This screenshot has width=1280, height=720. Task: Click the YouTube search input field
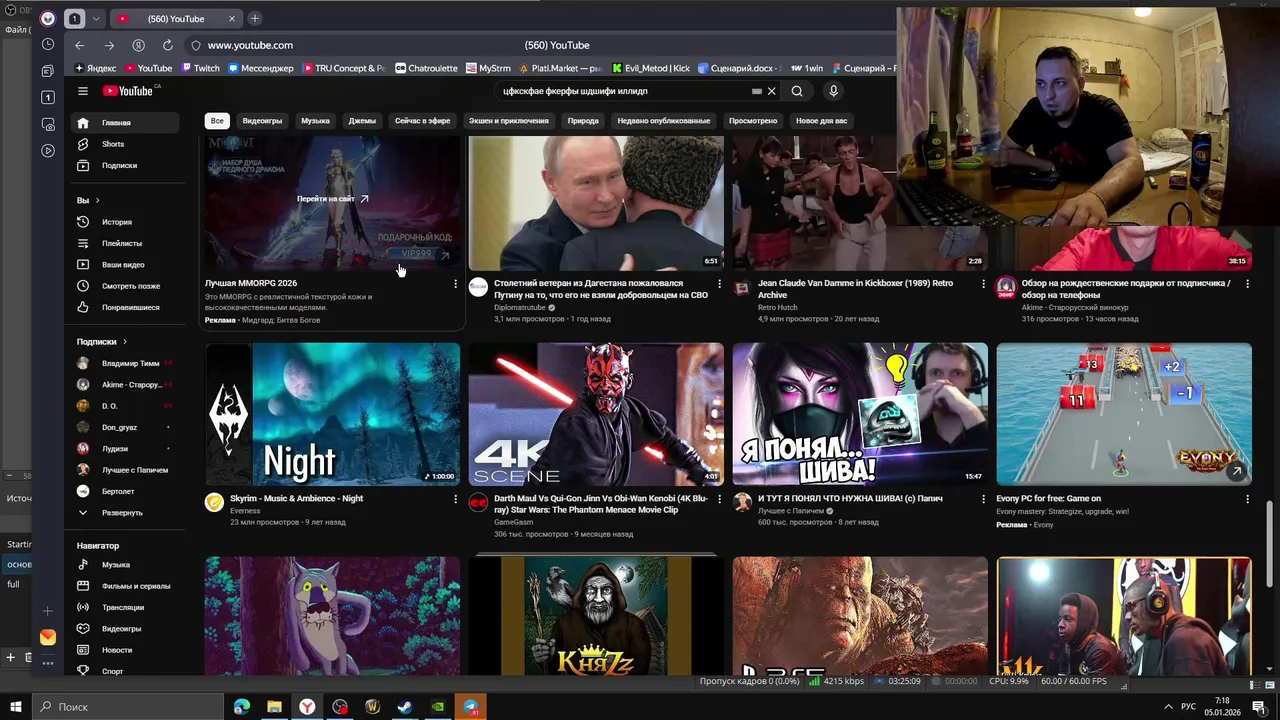pyautogui.click(x=625, y=91)
